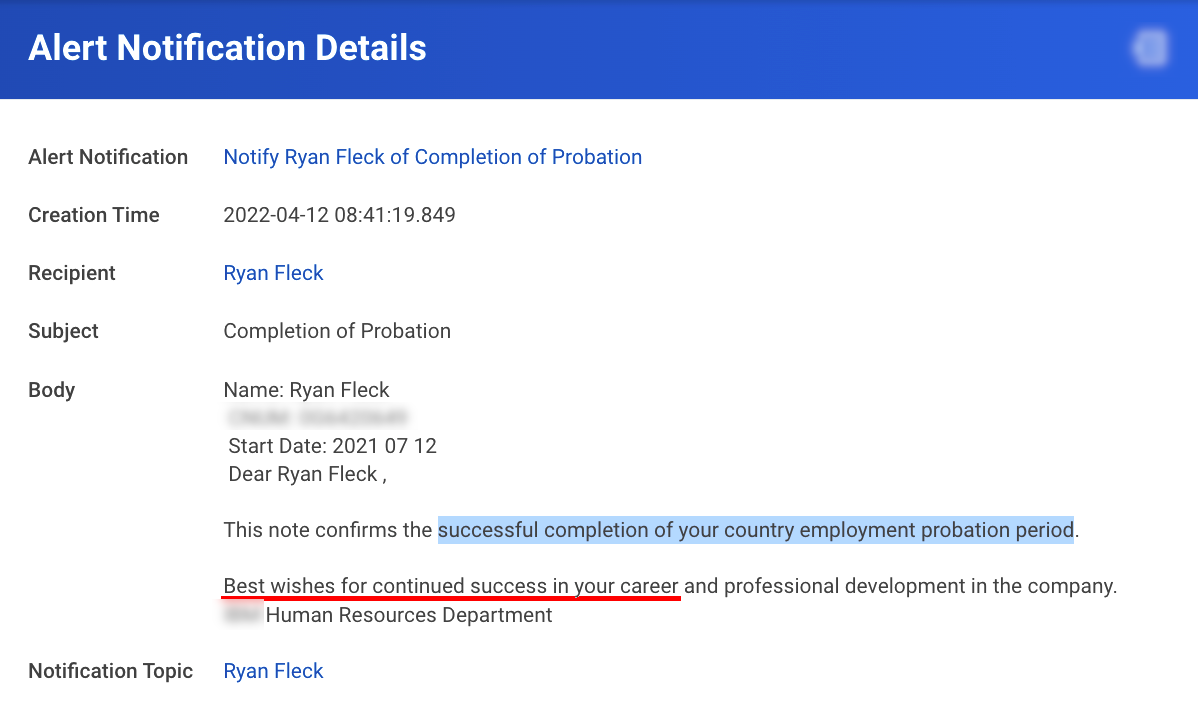1198x705 pixels.
Task: Click the Human Resources Department signature
Action: click(x=409, y=615)
